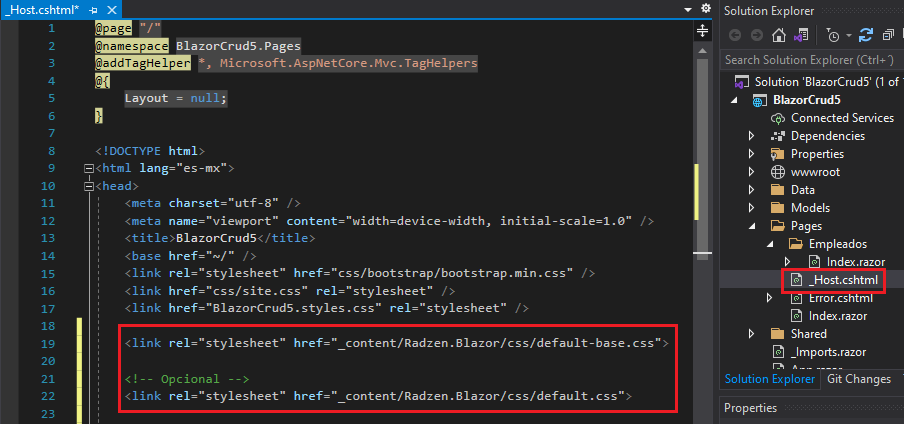
Task: Click line number 19 in gutter
Action: click(48, 344)
